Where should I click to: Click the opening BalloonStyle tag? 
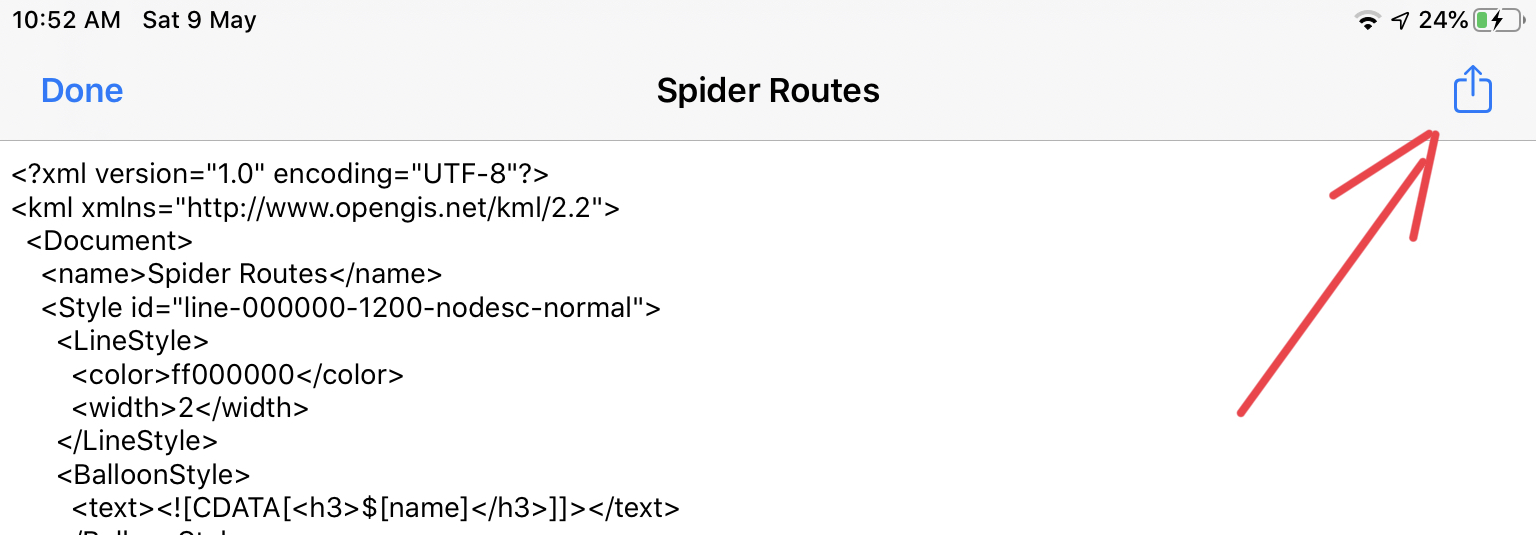coord(153,474)
